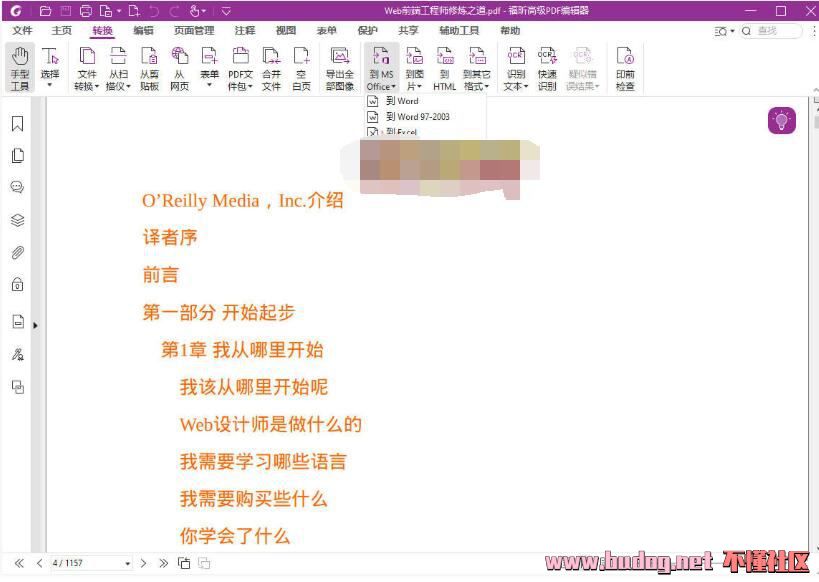This screenshot has width=819, height=582.
Task: Open the Attachments paperclip panel
Action: (18, 253)
